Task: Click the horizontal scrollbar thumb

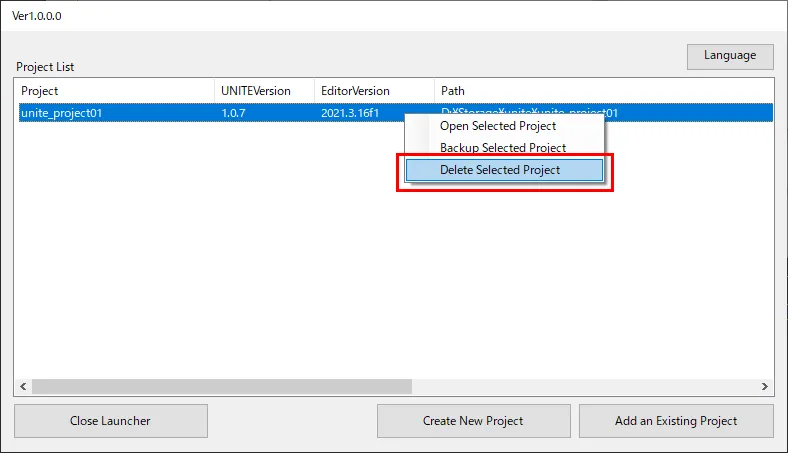Action: (x=220, y=386)
